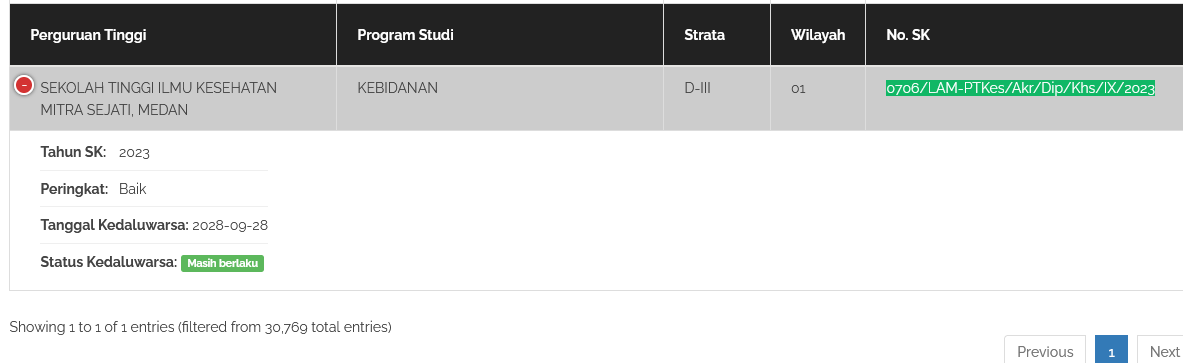Screen dimensions: 1183x363
Task: Sort by No. SK column header
Action: (1025, 35)
